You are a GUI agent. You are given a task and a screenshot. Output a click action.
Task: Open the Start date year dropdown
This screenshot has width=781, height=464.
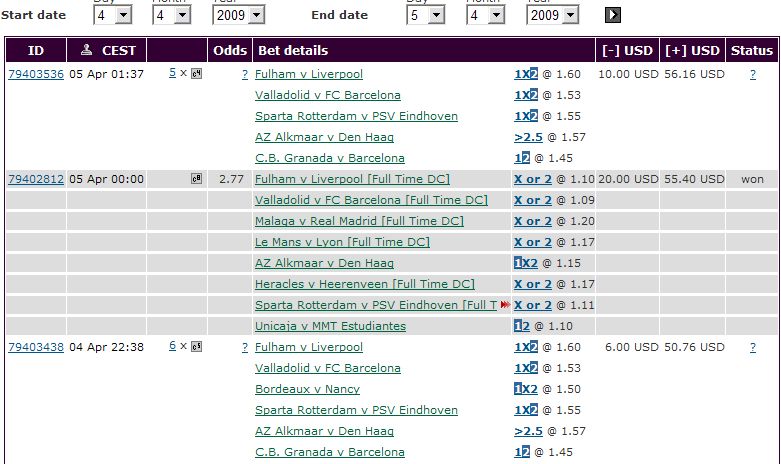coord(239,15)
